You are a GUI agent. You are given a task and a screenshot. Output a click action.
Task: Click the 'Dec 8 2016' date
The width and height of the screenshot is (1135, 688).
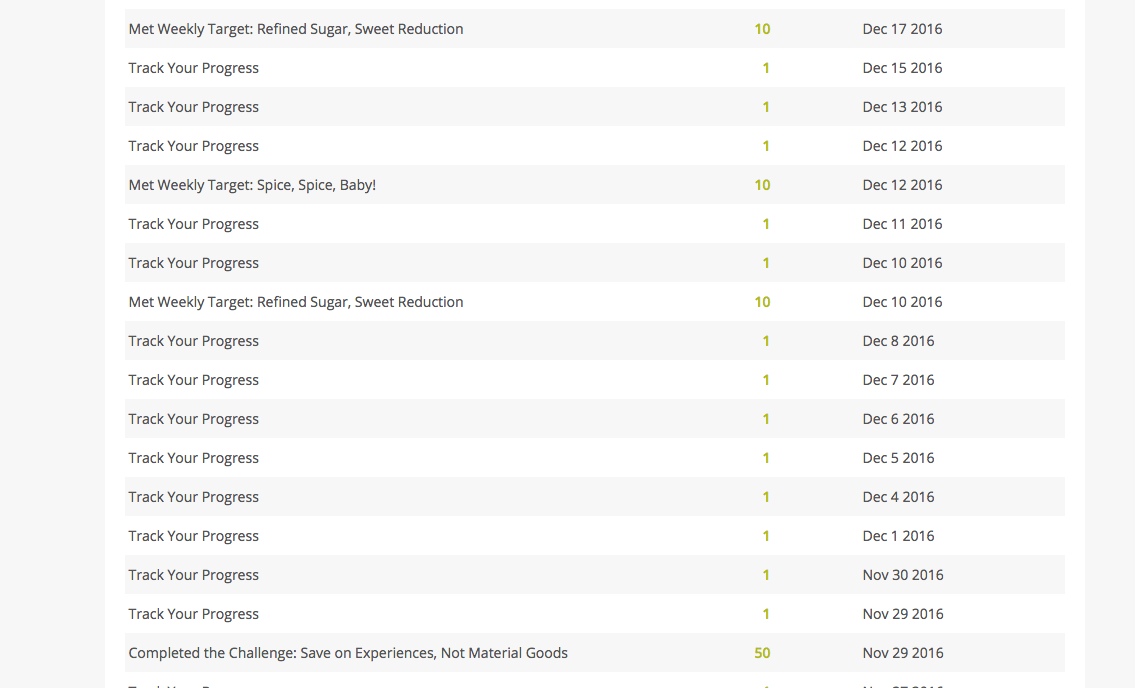click(898, 341)
